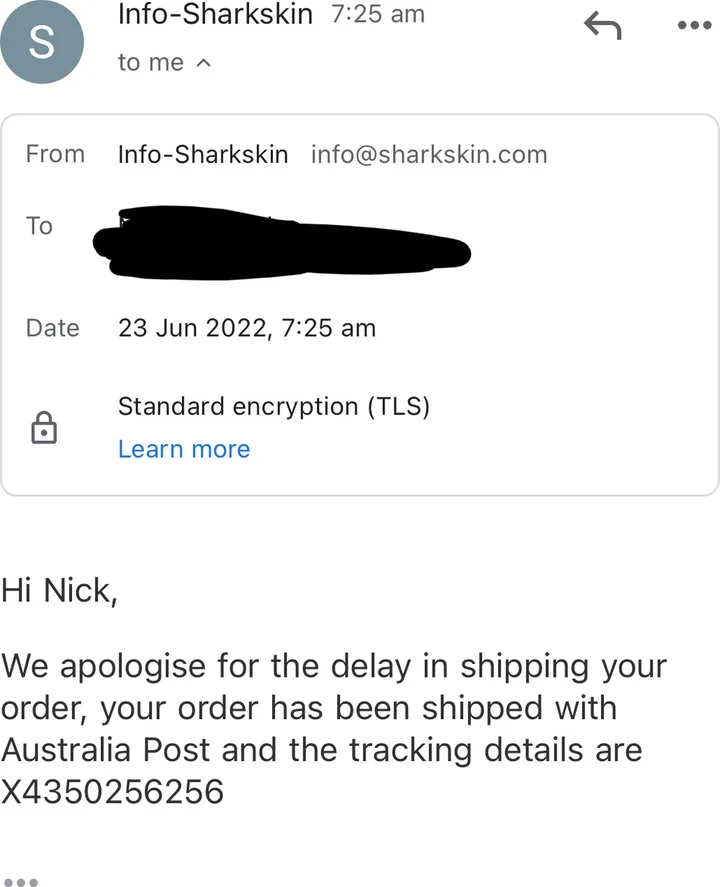Viewport: 720px width, 887px height.
Task: Tap the date '23 Jun 2022, 7:25 am'
Action: pyautogui.click(x=247, y=328)
